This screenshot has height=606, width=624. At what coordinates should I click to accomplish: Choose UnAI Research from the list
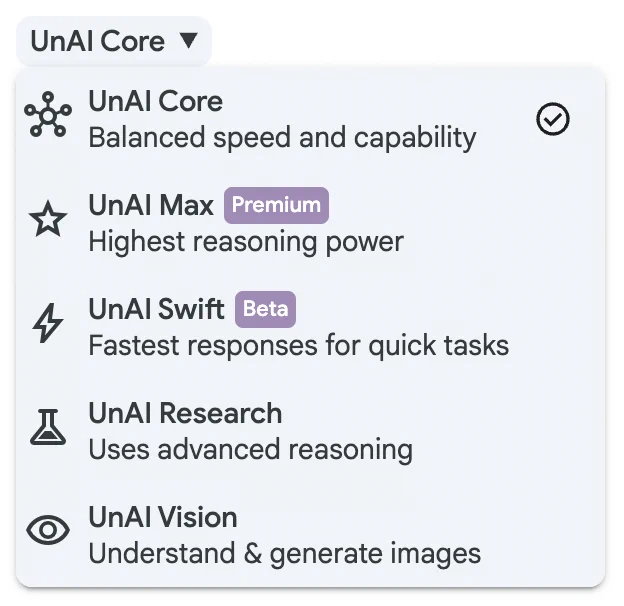[x=310, y=431]
